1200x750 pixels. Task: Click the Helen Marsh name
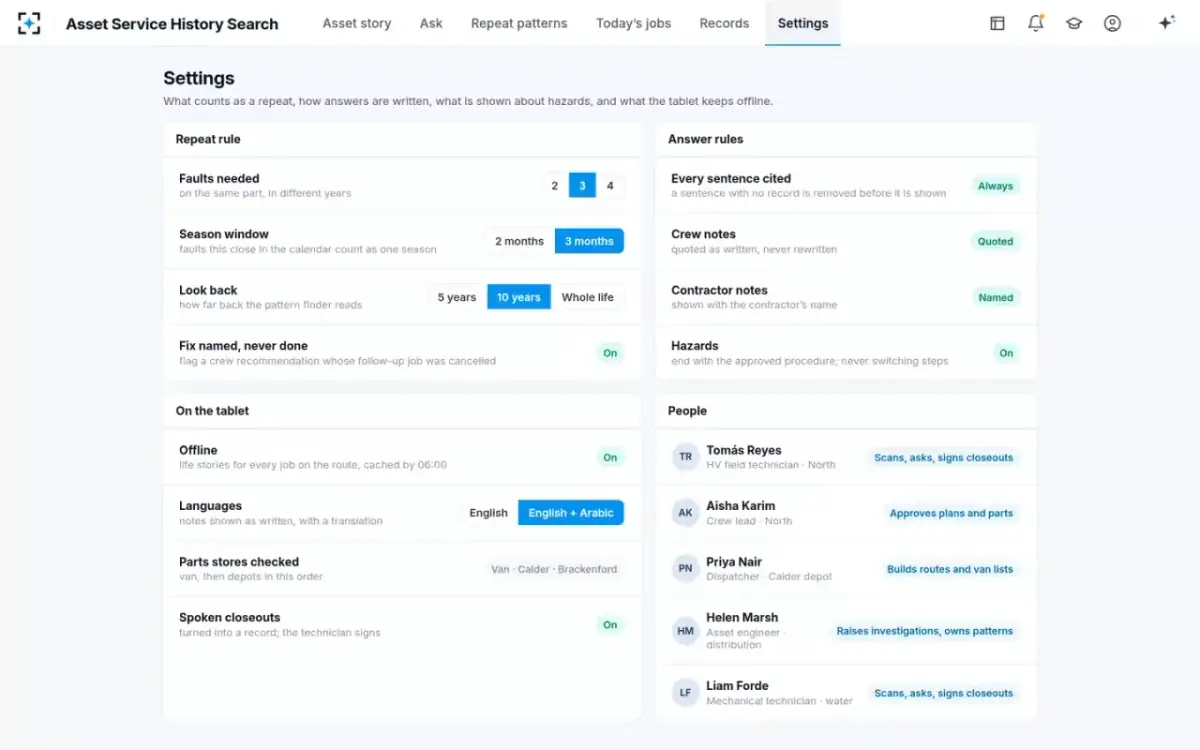(x=742, y=618)
